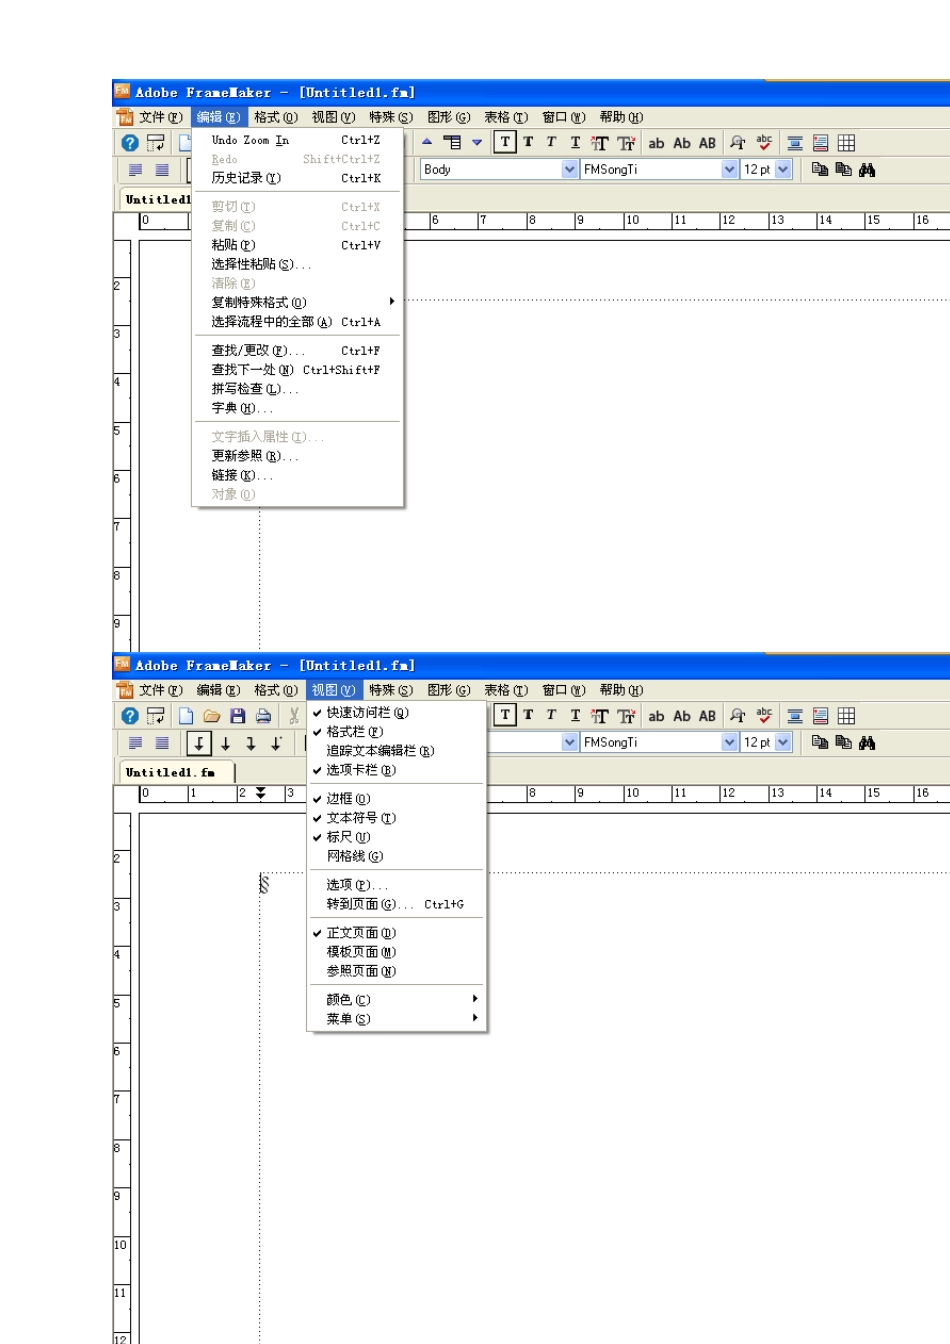Open paragraph format dropdown arrow in View-menu window
Image resolution: width=950 pixels, height=1344 pixels.
click(569, 742)
